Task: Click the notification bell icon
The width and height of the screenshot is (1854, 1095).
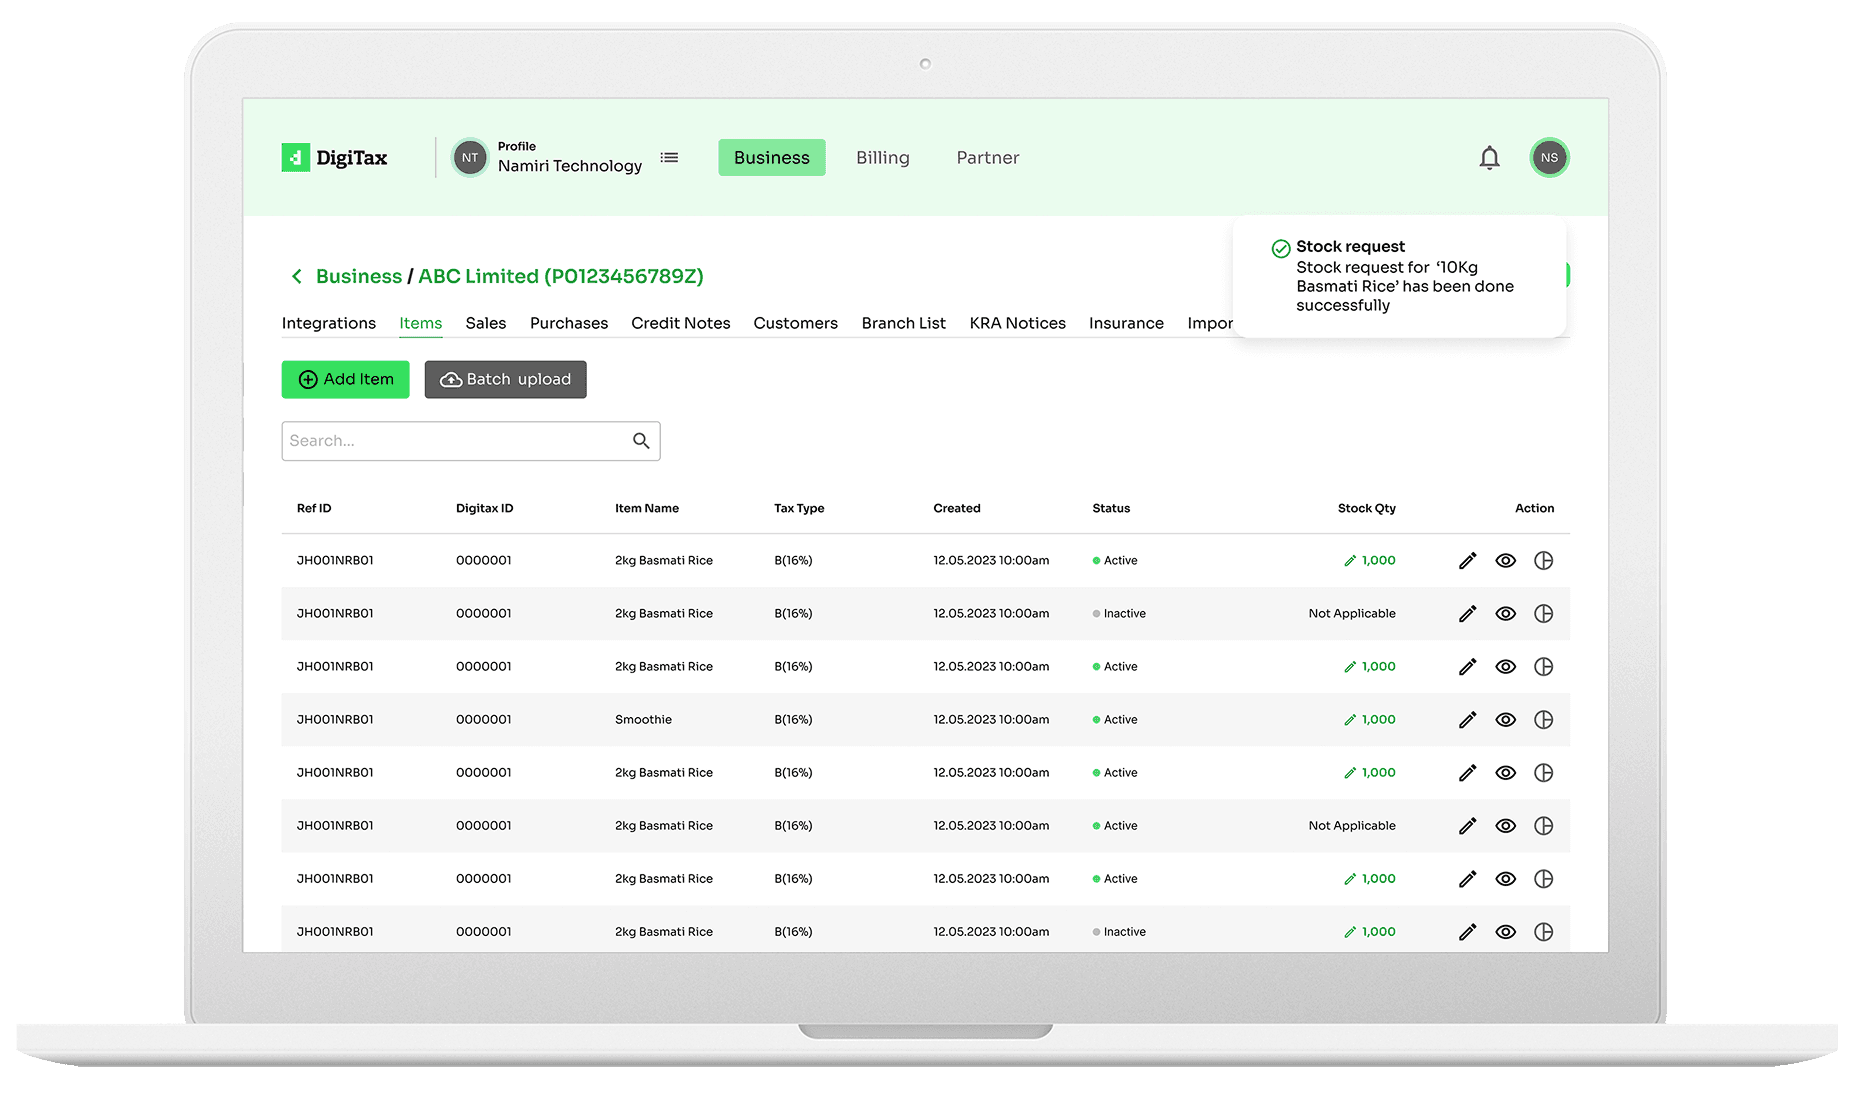Action: pos(1489,158)
